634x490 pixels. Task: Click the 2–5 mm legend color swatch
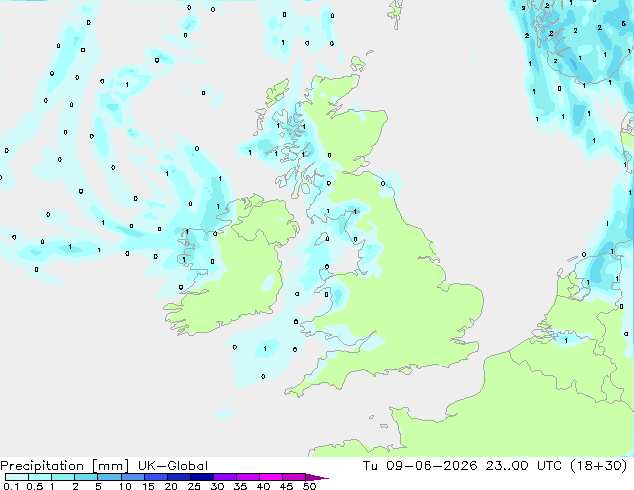coord(86,477)
